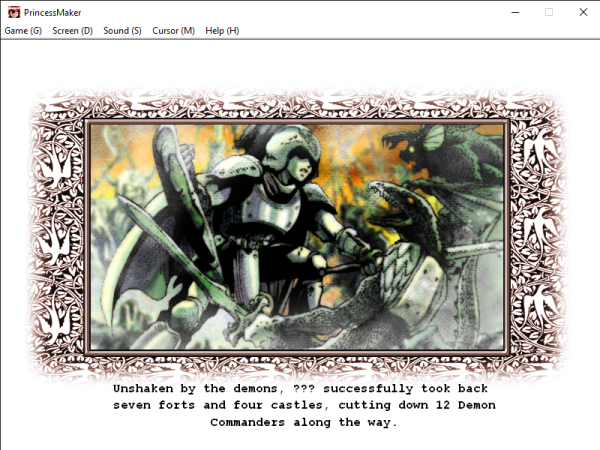600x450 pixels.
Task: Maximize the PrincessMaker window
Action: (548, 11)
